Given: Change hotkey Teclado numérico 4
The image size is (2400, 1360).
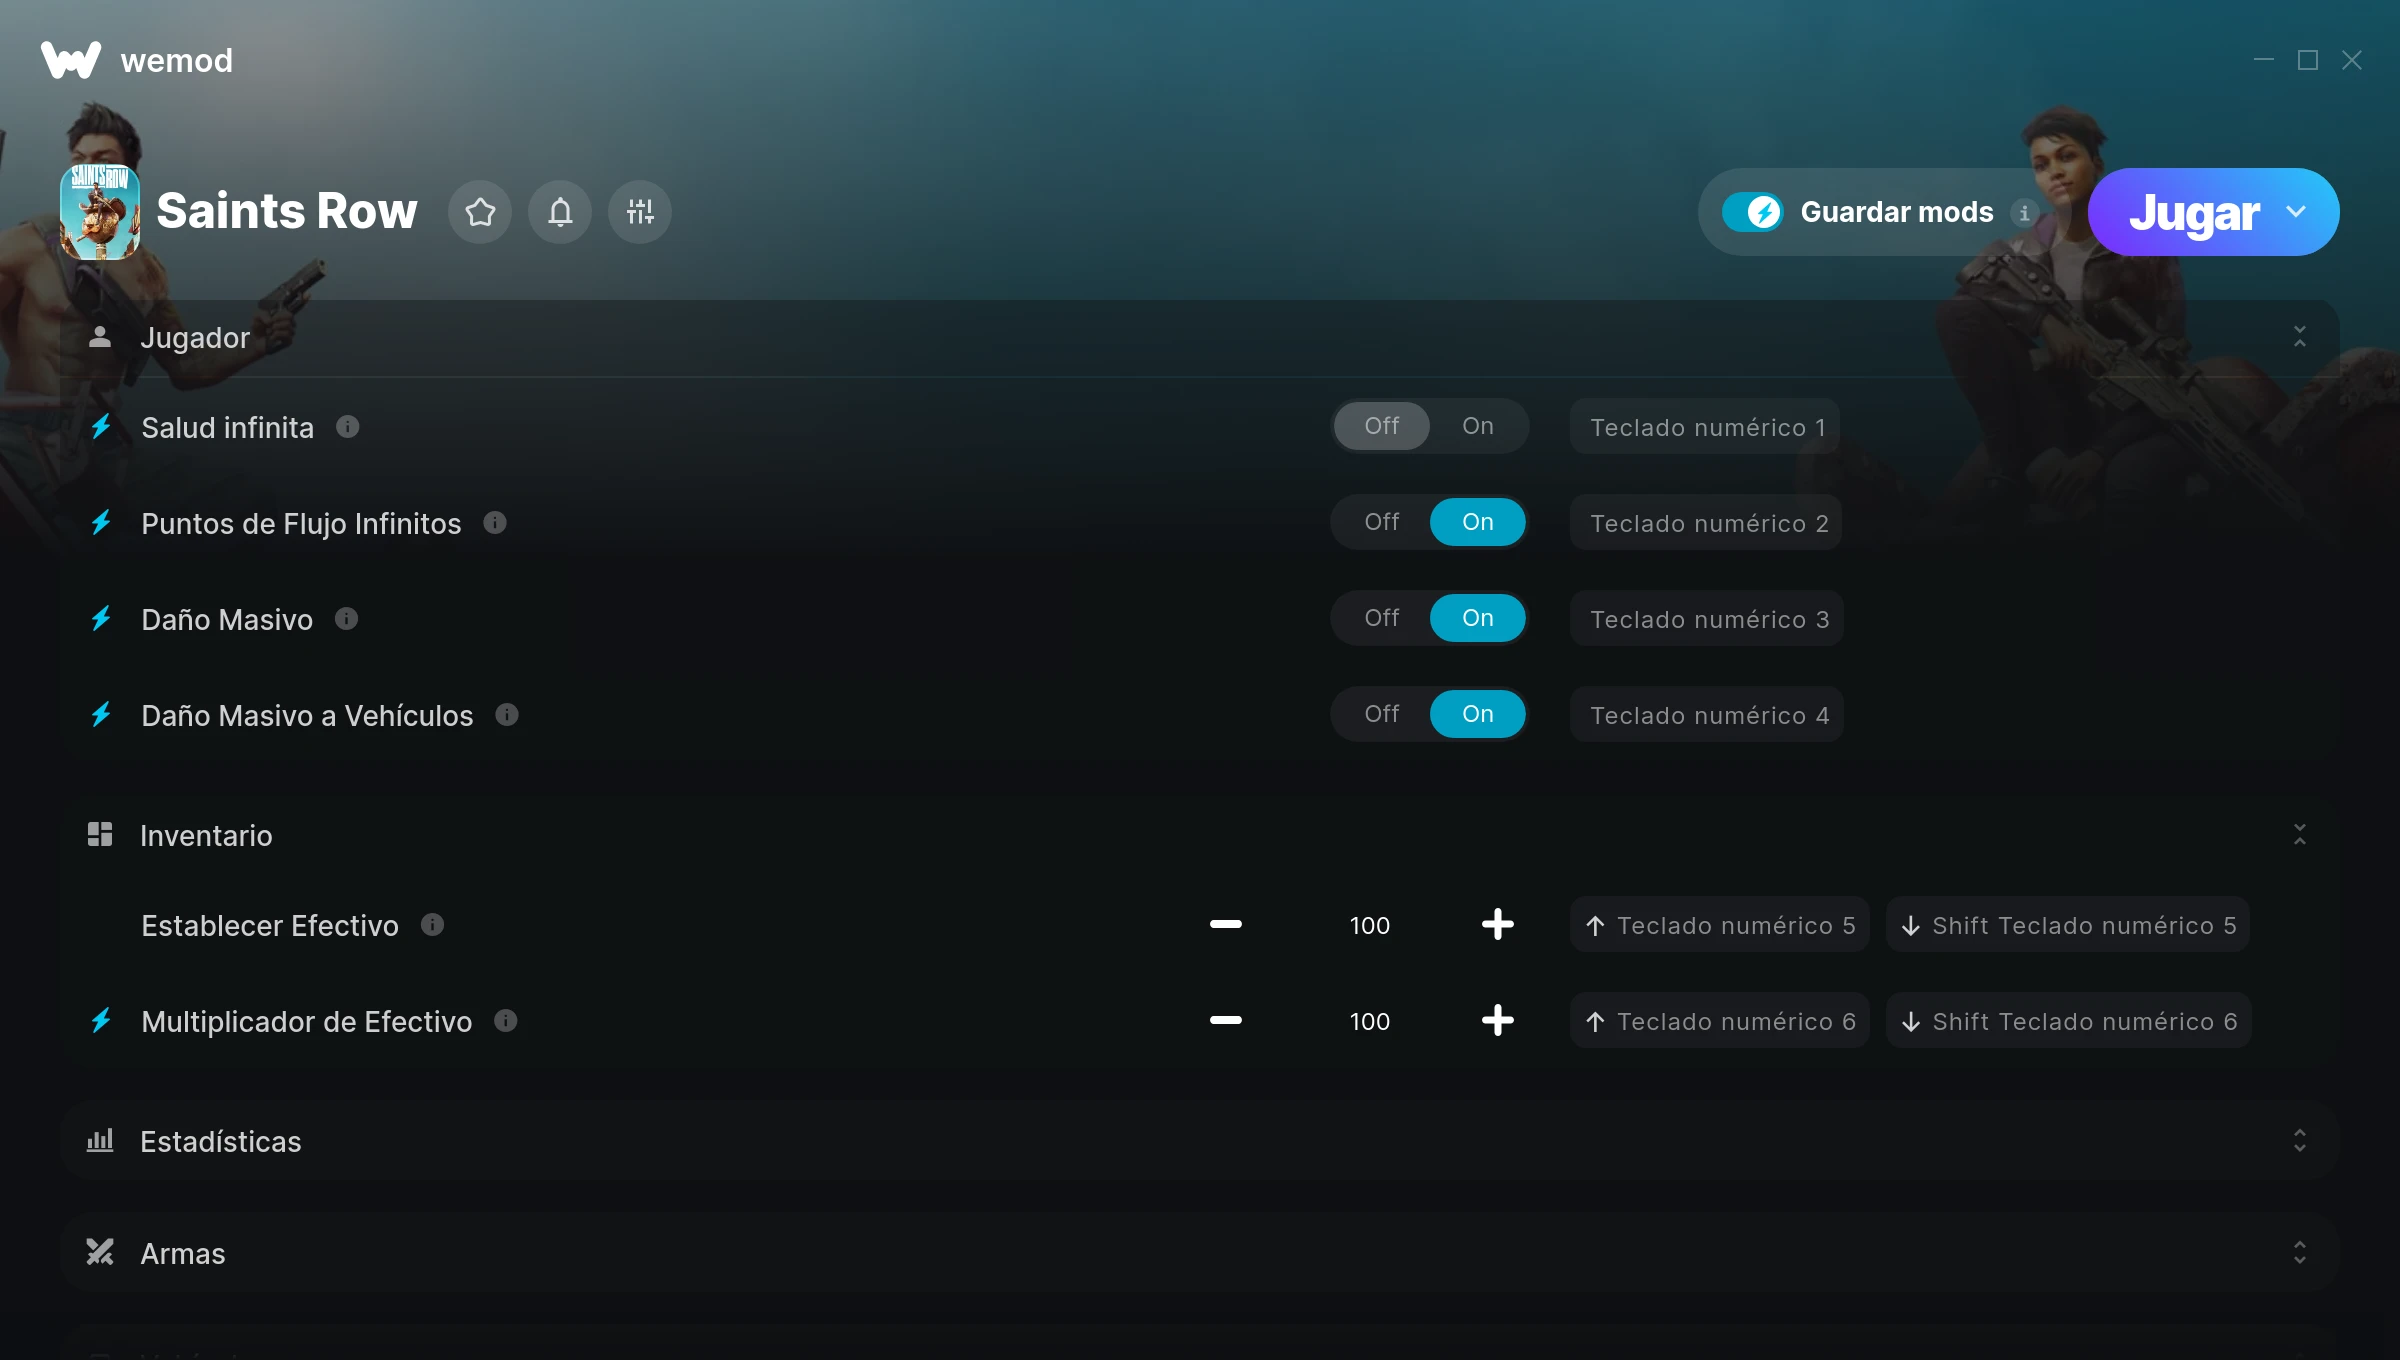Looking at the screenshot, I should coord(1707,715).
